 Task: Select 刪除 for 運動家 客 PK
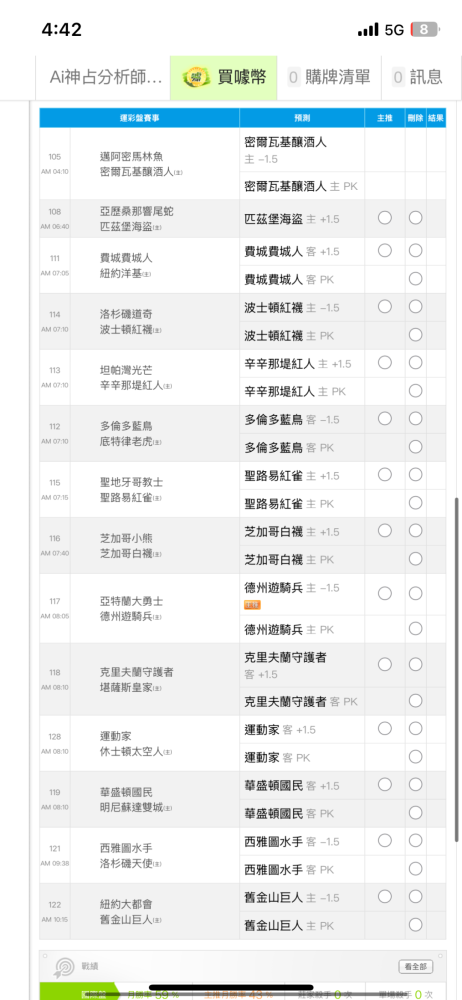[415, 757]
